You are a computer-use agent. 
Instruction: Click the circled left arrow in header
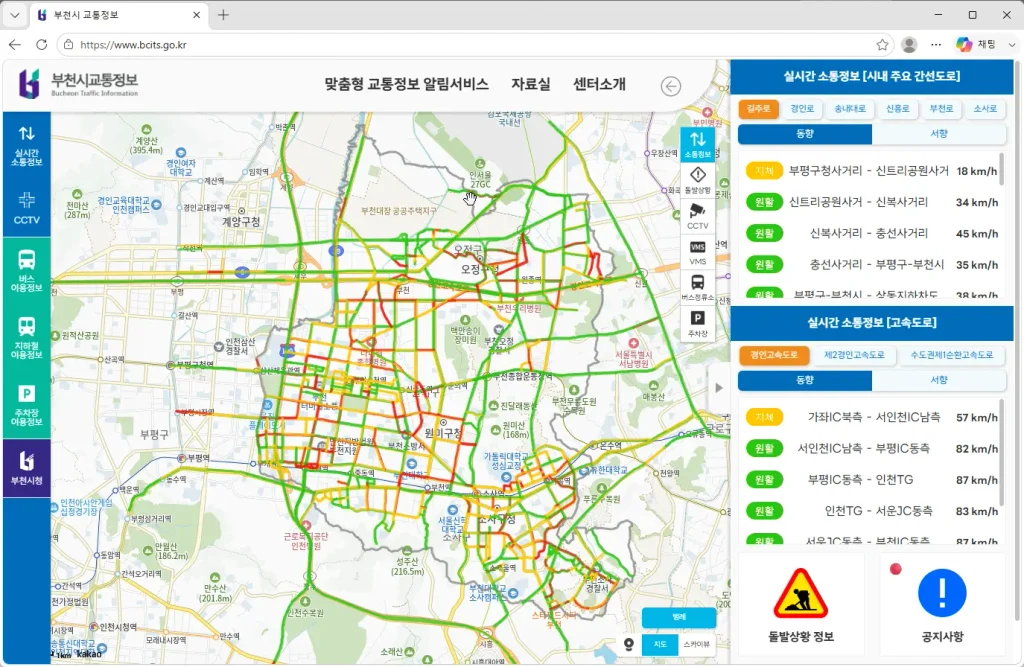click(x=671, y=86)
